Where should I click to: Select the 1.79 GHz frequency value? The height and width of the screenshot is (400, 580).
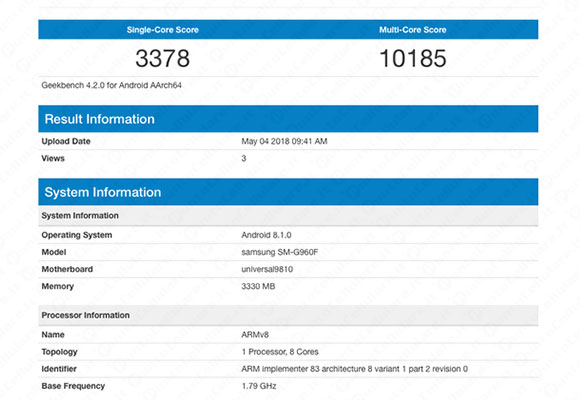pyautogui.click(x=259, y=386)
